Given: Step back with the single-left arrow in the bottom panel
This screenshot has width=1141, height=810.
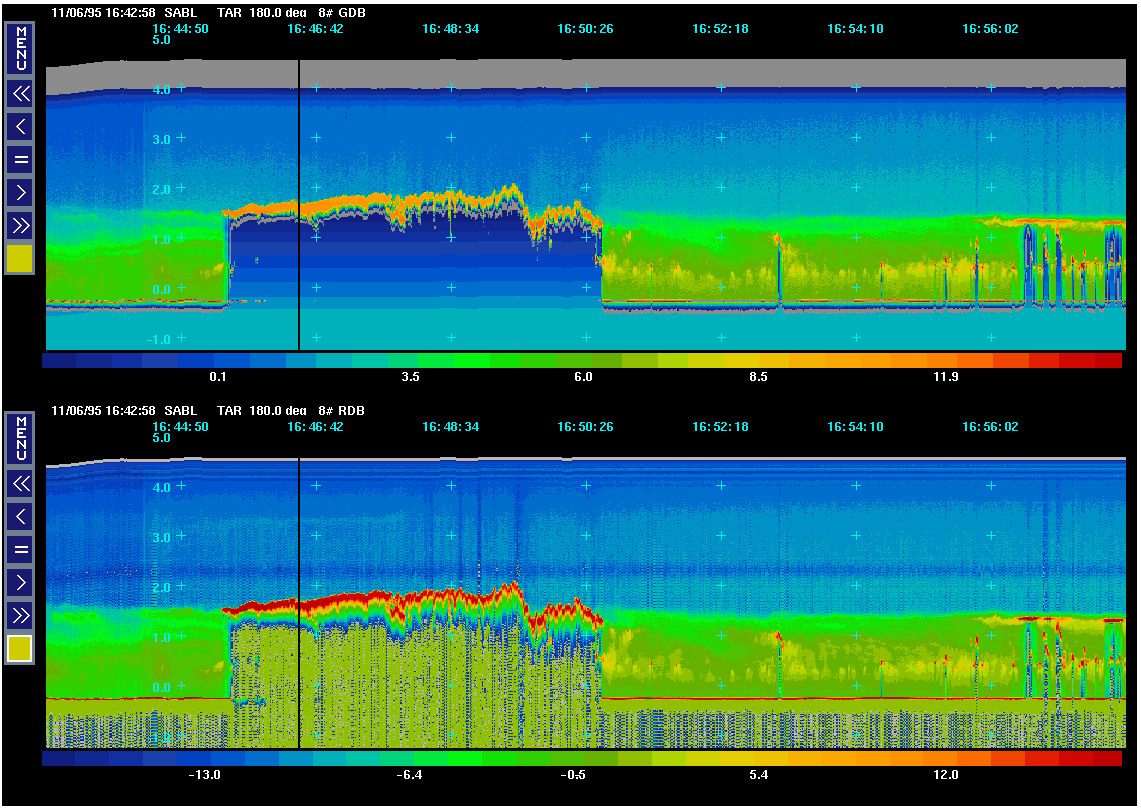Looking at the screenshot, I should pos(21,516).
